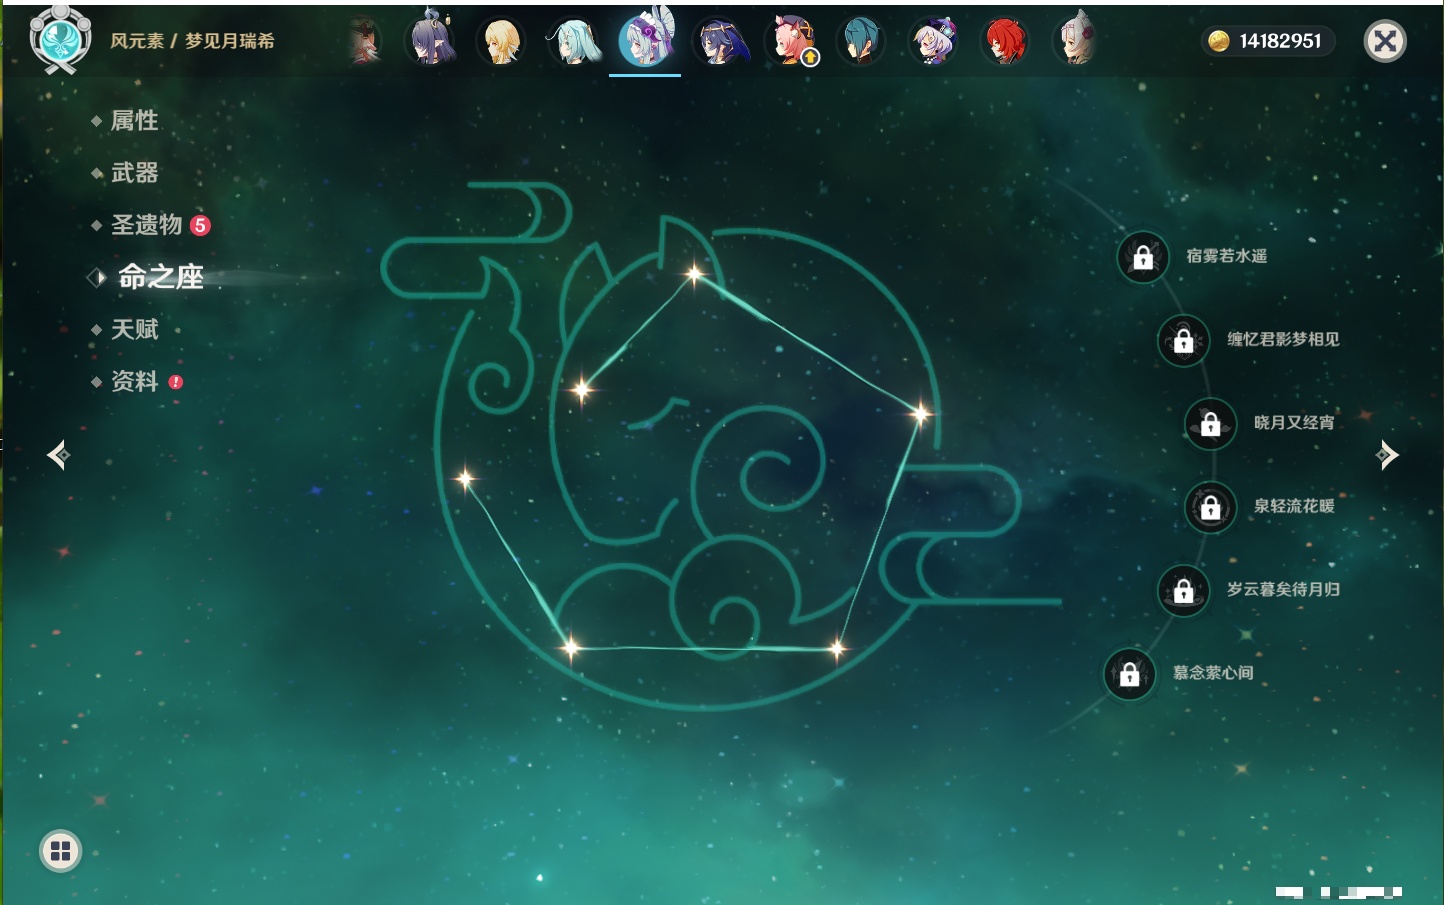
Task: Select the constellation label 泉轻流花暖
Action: [1294, 506]
